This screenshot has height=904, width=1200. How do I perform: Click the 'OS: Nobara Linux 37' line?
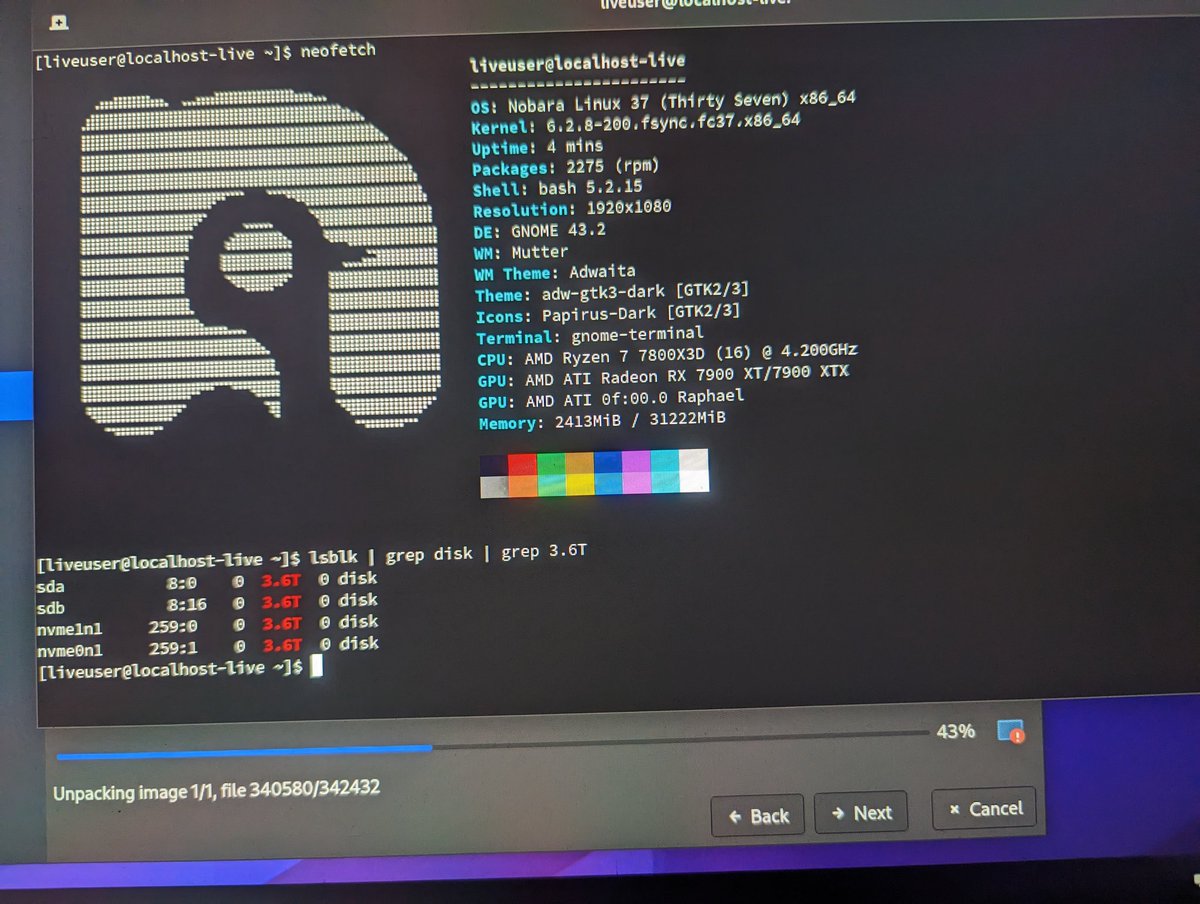coord(663,103)
